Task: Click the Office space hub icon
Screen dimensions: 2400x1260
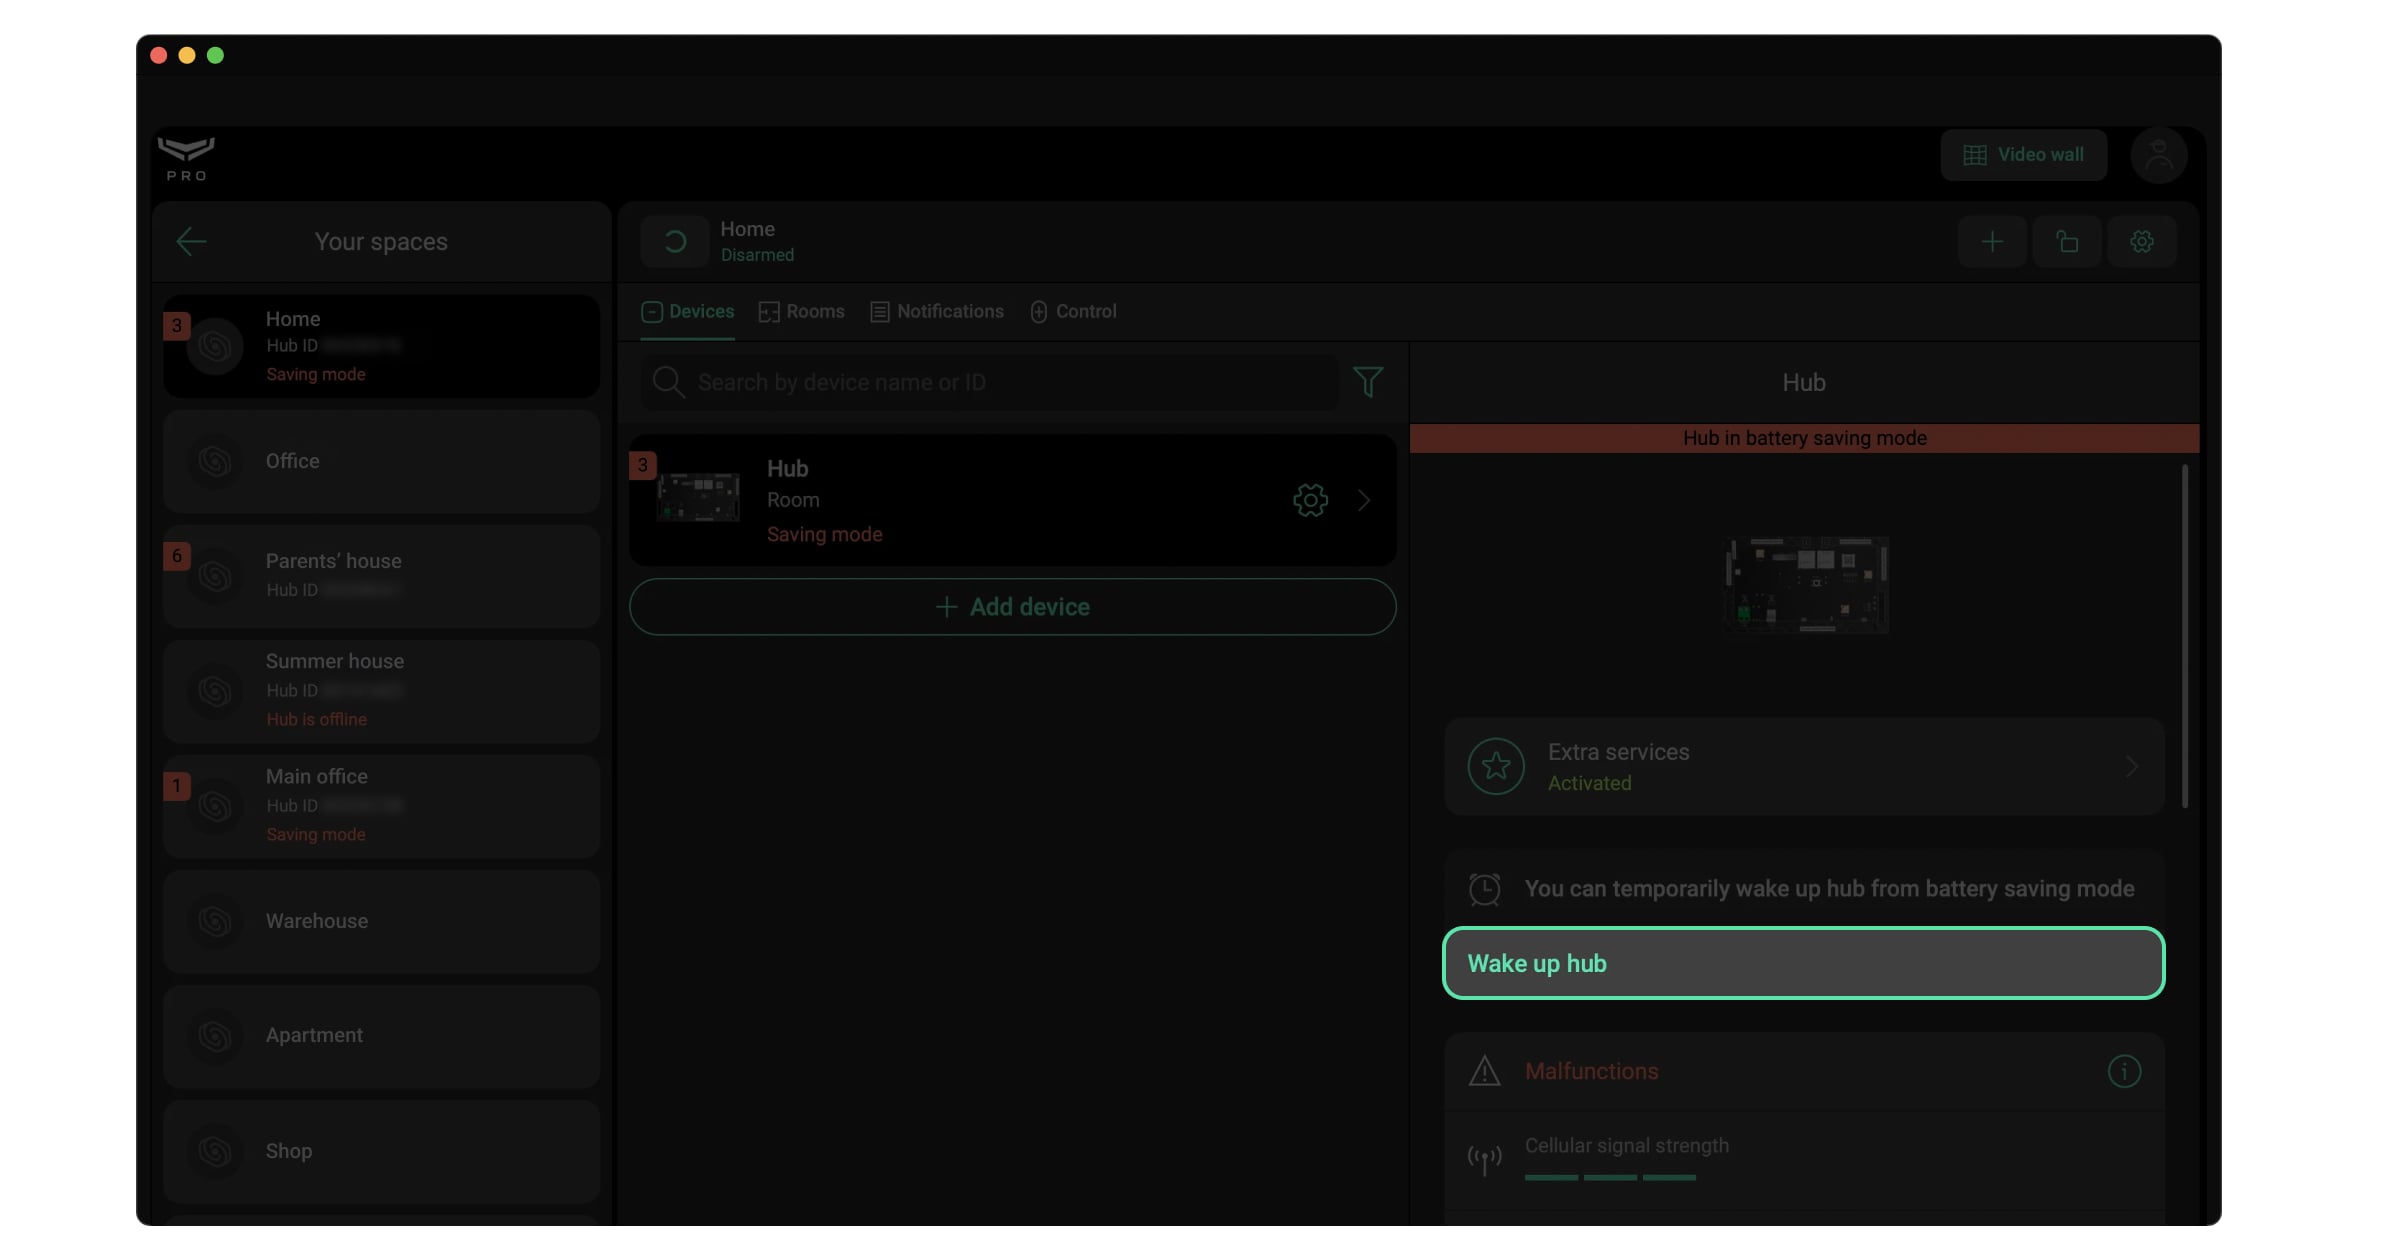Action: [215, 461]
